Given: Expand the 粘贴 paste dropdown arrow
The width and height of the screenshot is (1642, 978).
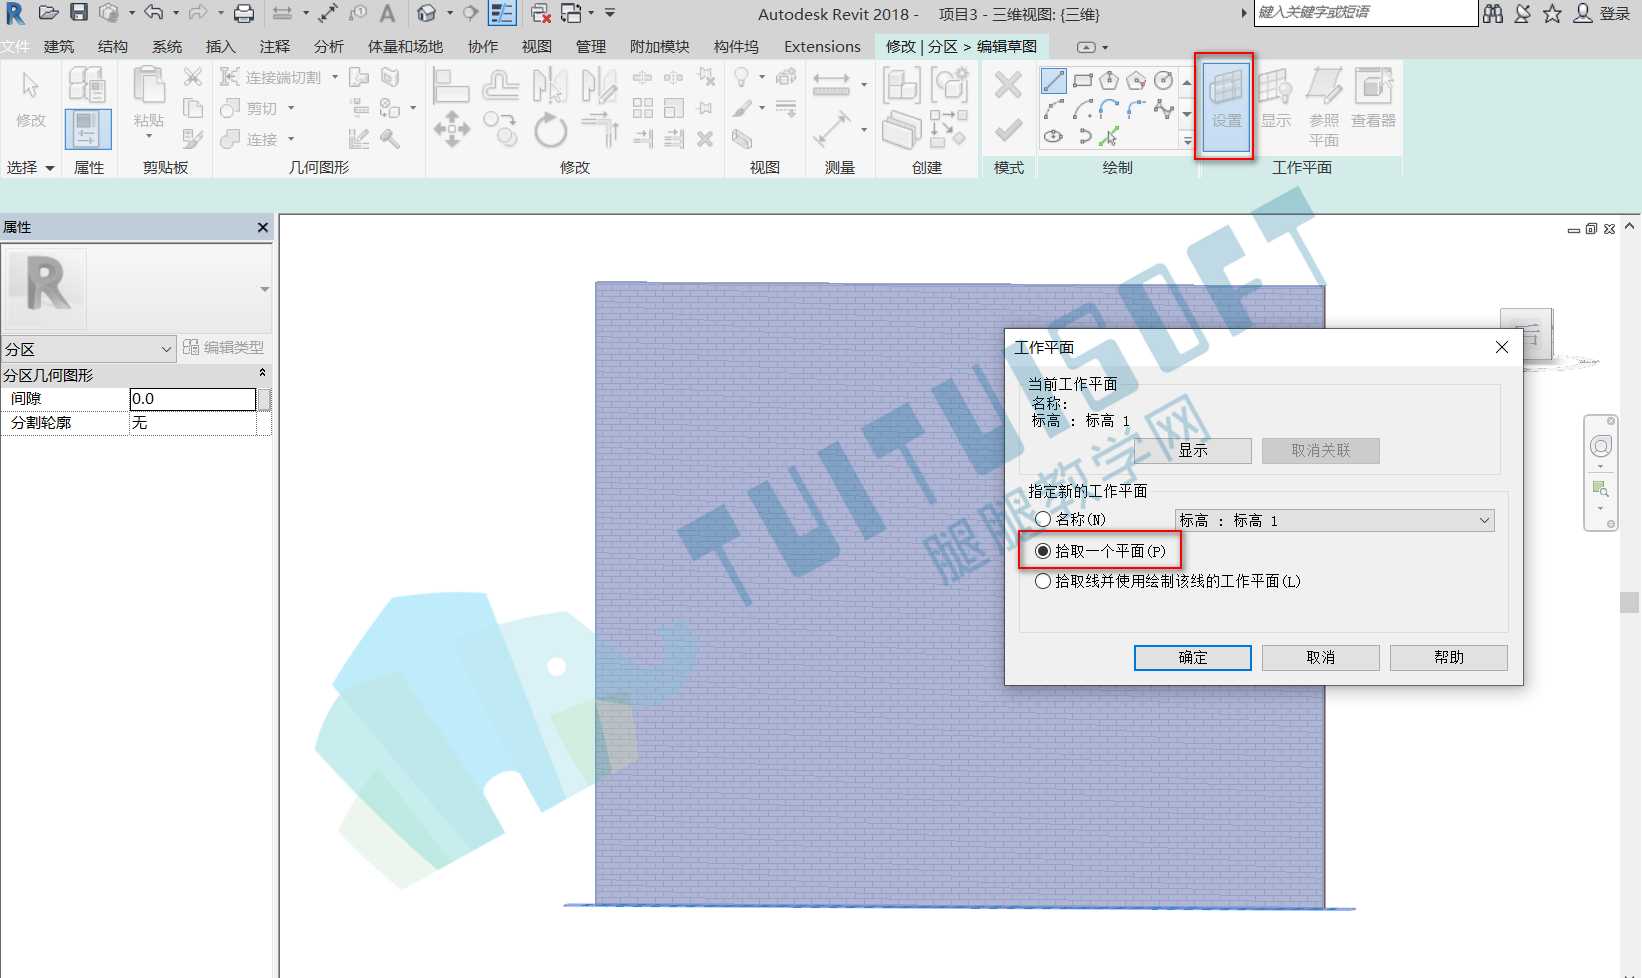Looking at the screenshot, I should (149, 137).
